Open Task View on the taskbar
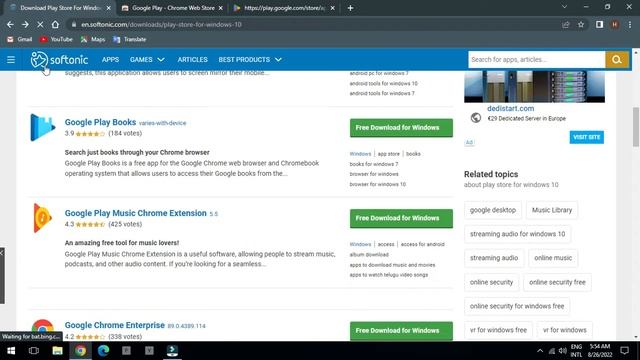The image size is (640, 360). (34, 351)
